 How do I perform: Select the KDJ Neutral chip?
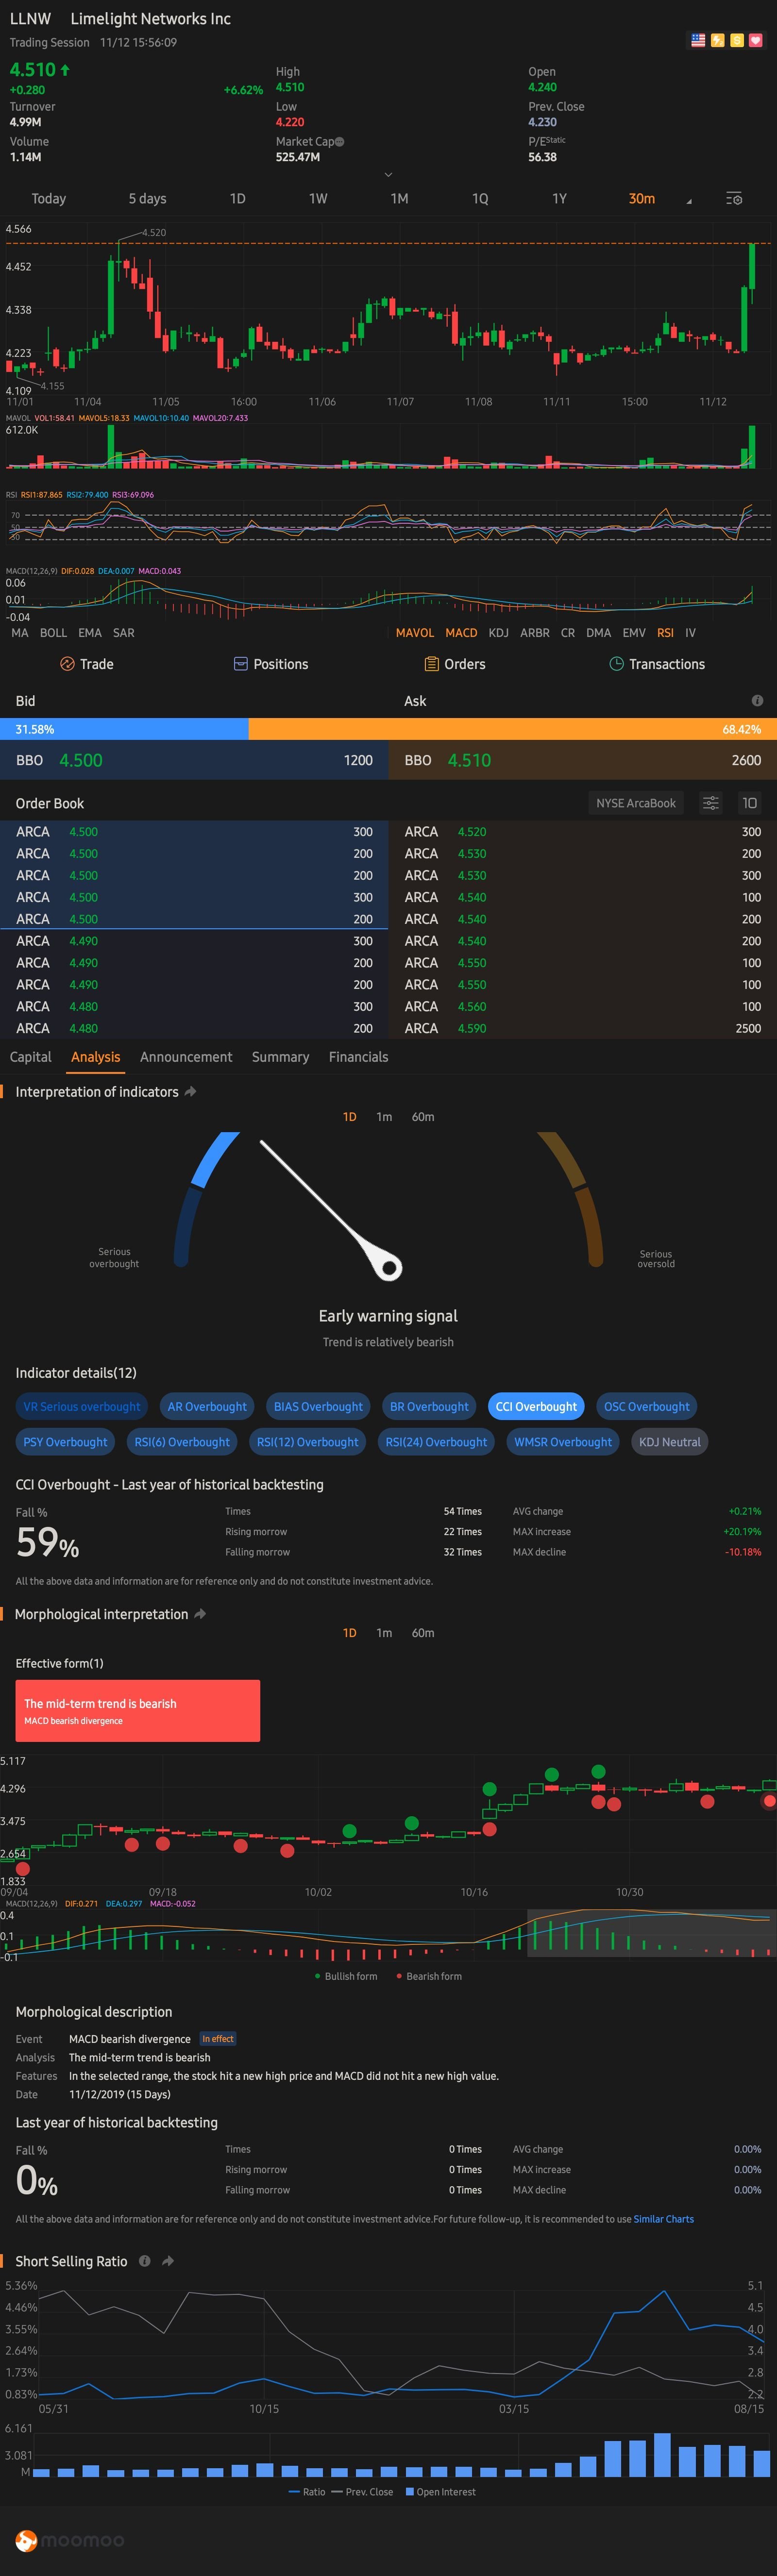(x=670, y=1442)
